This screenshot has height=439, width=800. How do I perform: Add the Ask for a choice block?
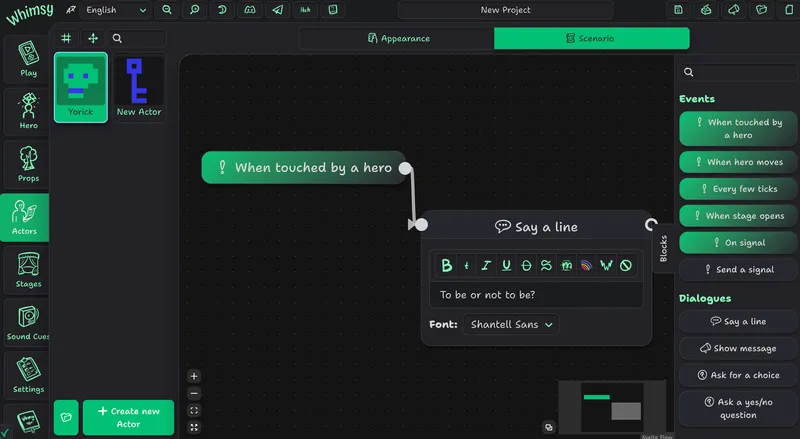click(738, 375)
